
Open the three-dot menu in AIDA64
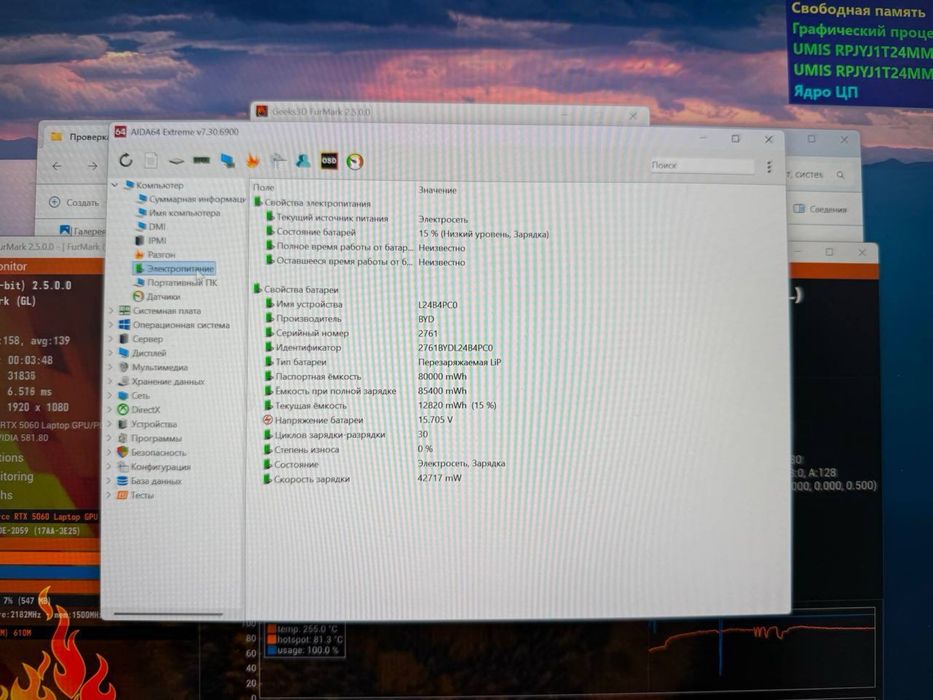click(769, 167)
